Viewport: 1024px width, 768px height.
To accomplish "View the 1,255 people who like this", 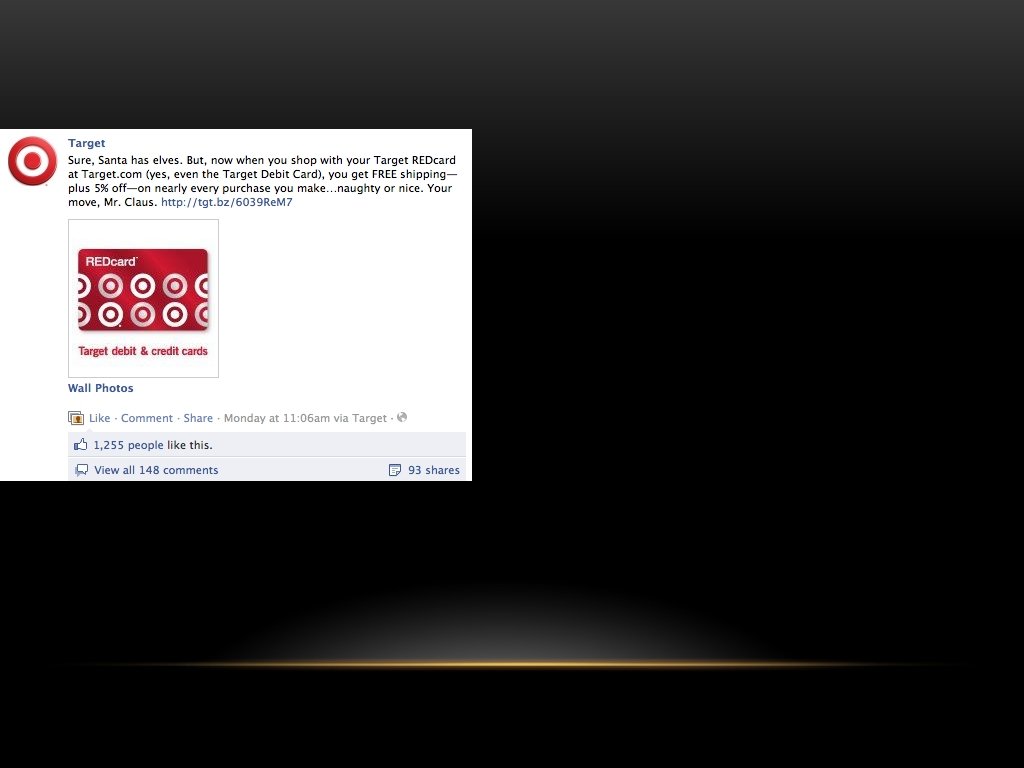I will click(129, 445).
